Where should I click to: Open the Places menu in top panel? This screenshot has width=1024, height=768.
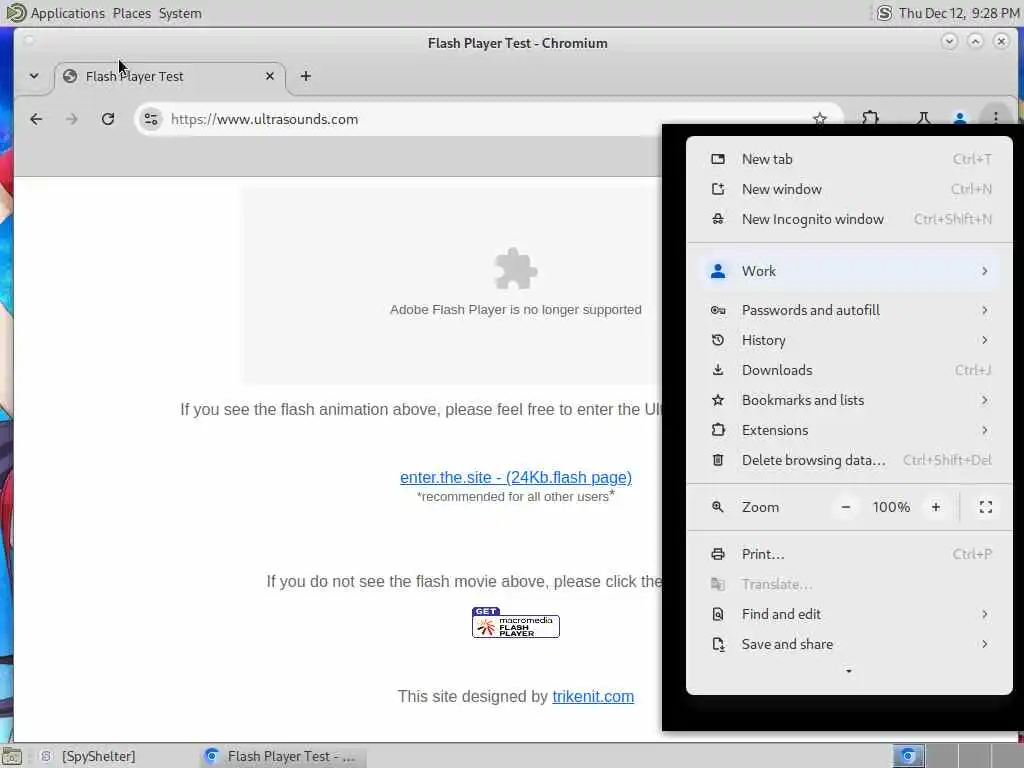(x=131, y=13)
